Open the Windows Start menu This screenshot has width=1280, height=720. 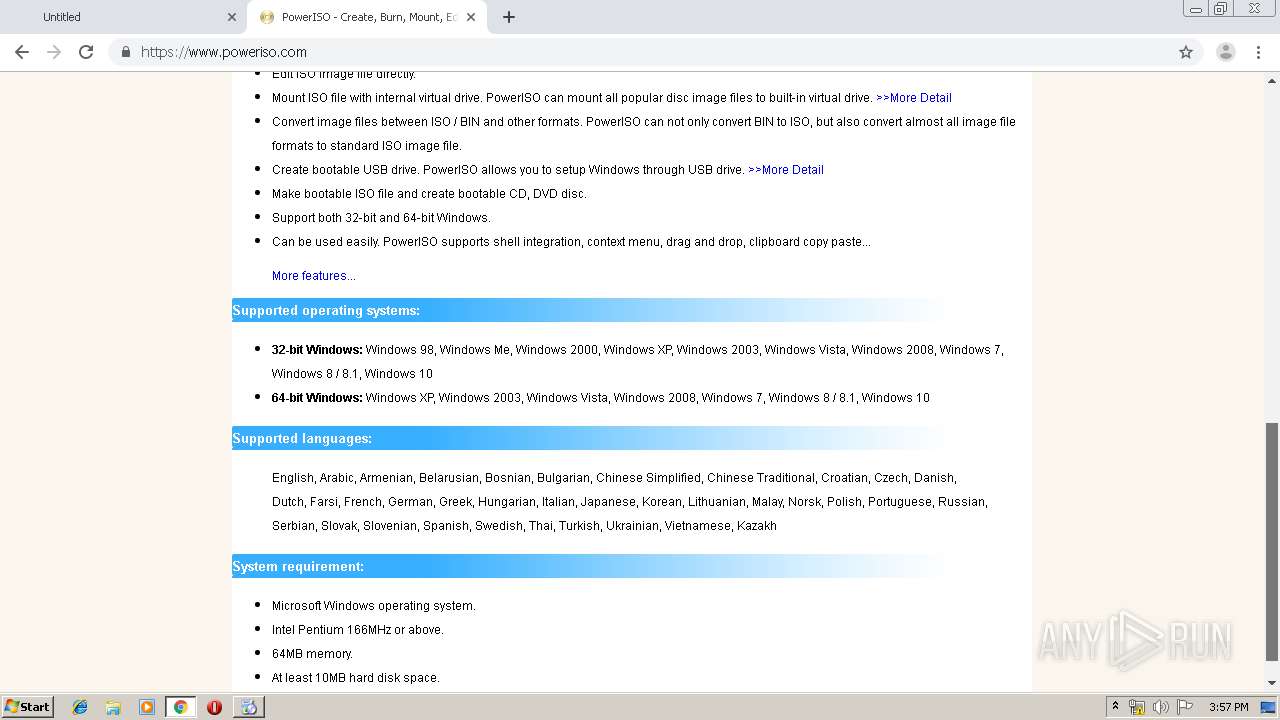28,707
